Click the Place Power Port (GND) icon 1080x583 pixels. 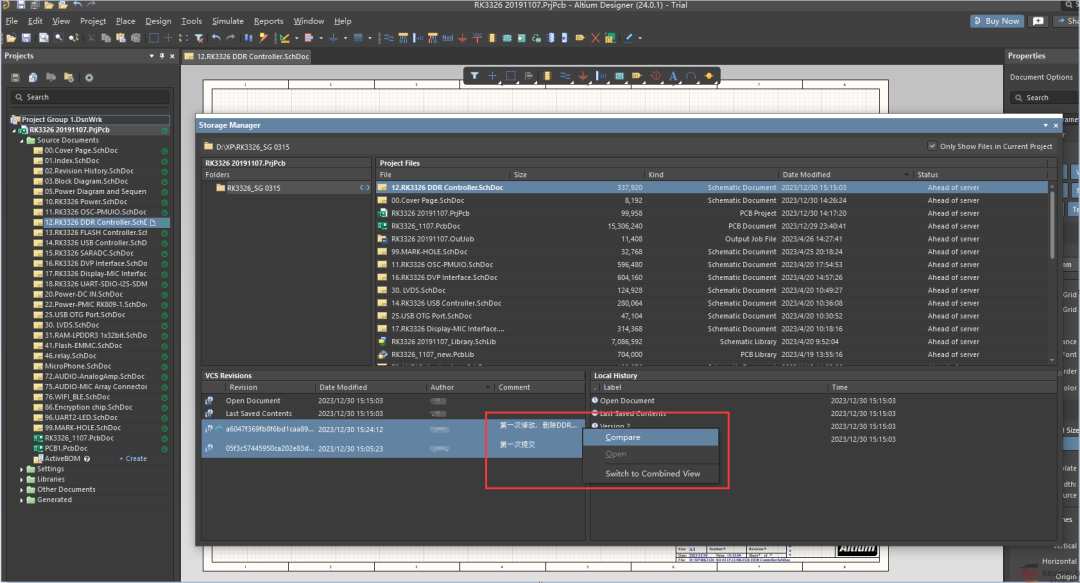[583, 76]
